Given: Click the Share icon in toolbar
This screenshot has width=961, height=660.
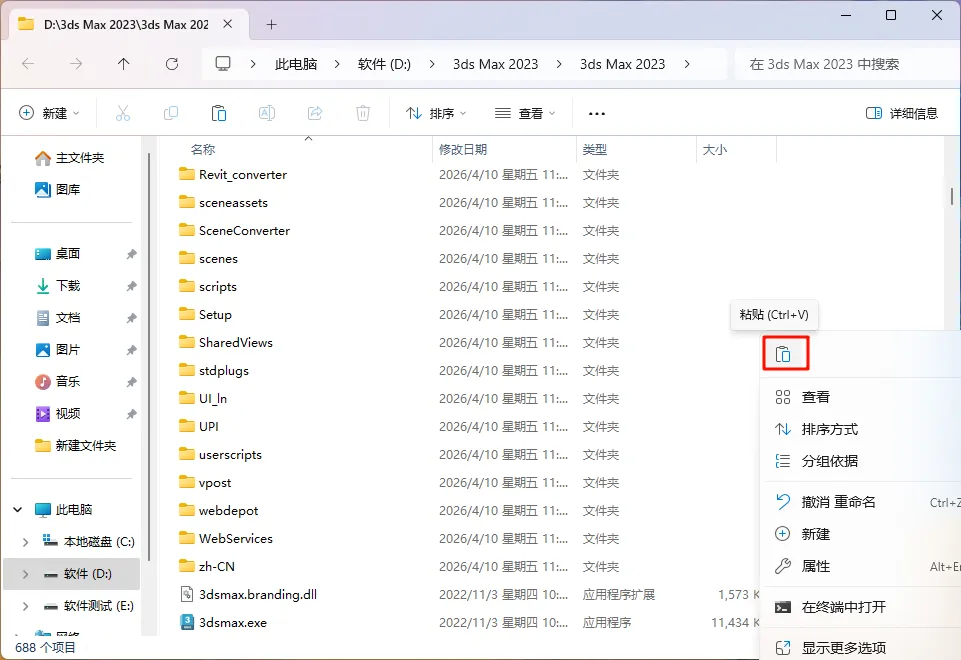Looking at the screenshot, I should [314, 113].
